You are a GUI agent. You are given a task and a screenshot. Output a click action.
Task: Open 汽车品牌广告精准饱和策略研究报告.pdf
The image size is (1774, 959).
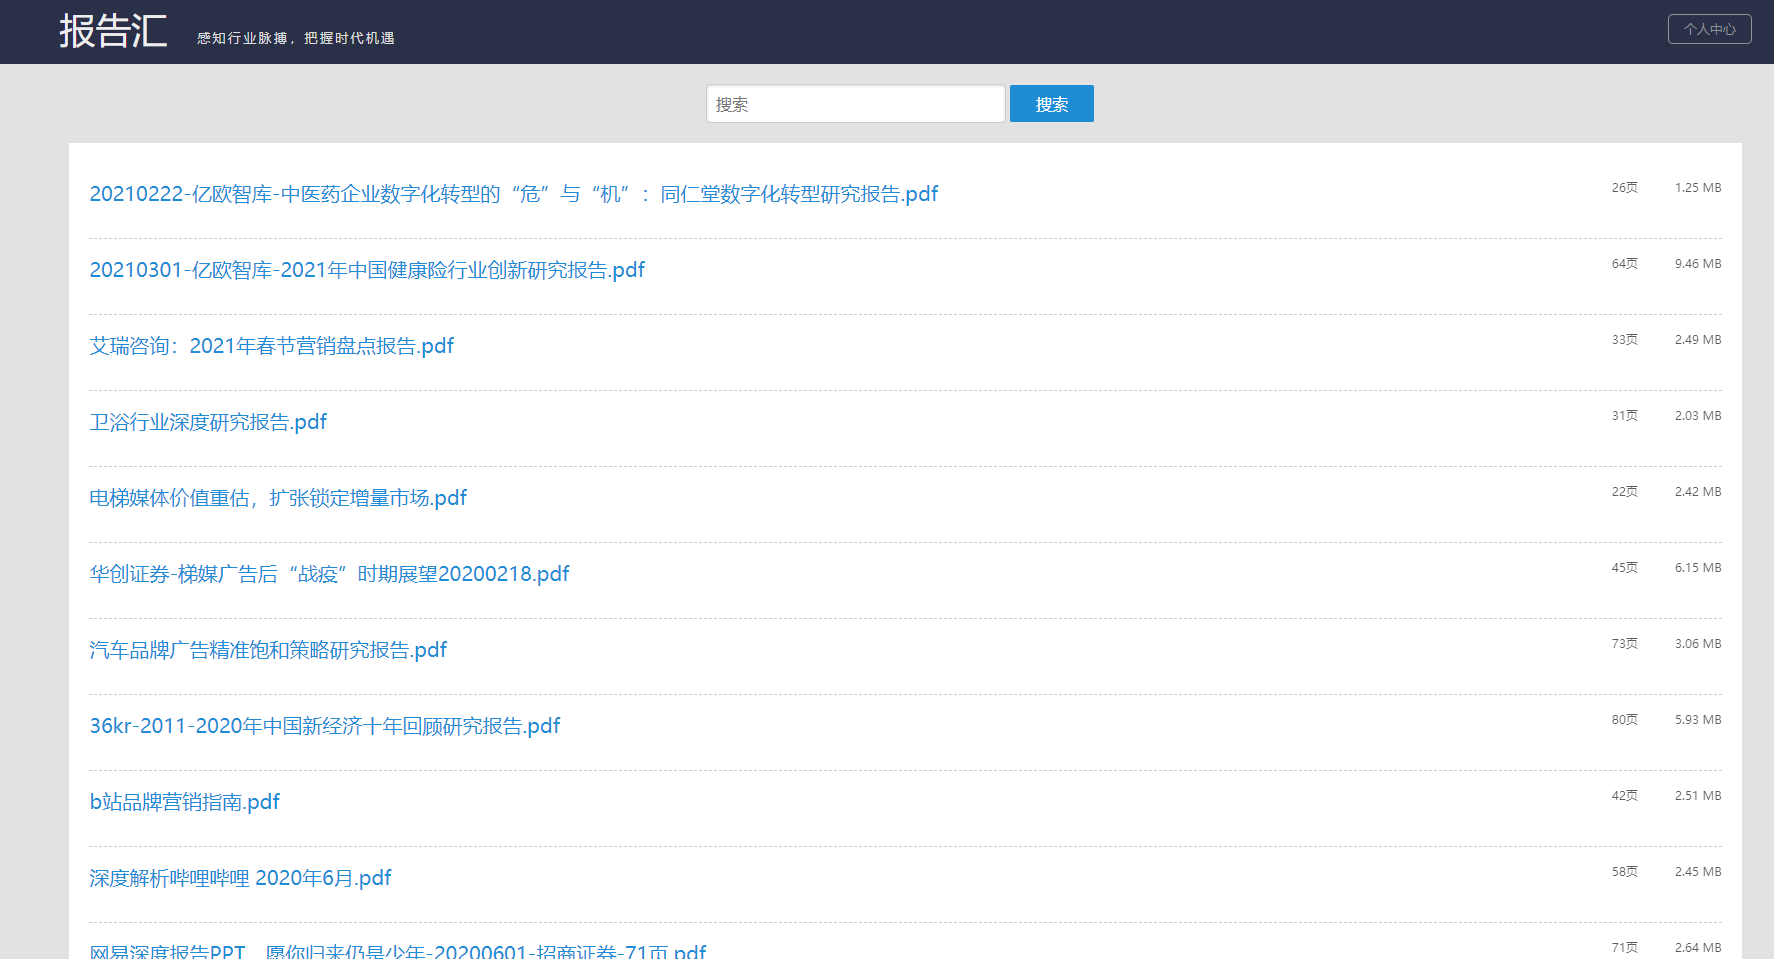tap(268, 650)
